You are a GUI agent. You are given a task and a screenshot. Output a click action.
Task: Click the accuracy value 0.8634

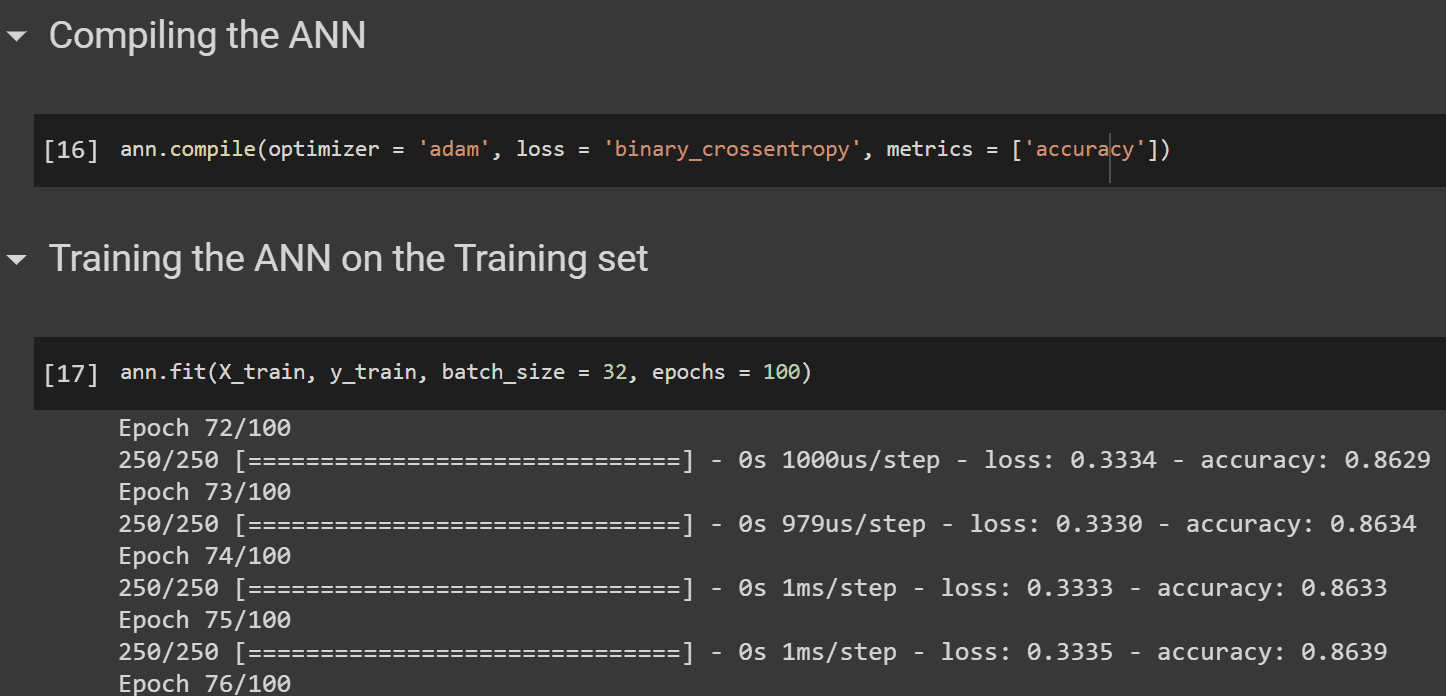(1372, 524)
